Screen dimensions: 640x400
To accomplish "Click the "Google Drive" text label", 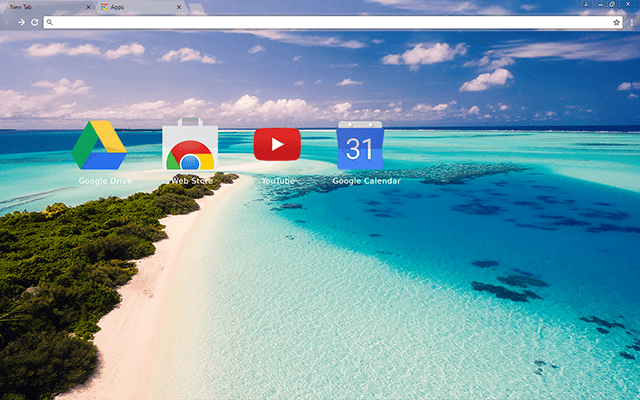I will pos(105,181).
